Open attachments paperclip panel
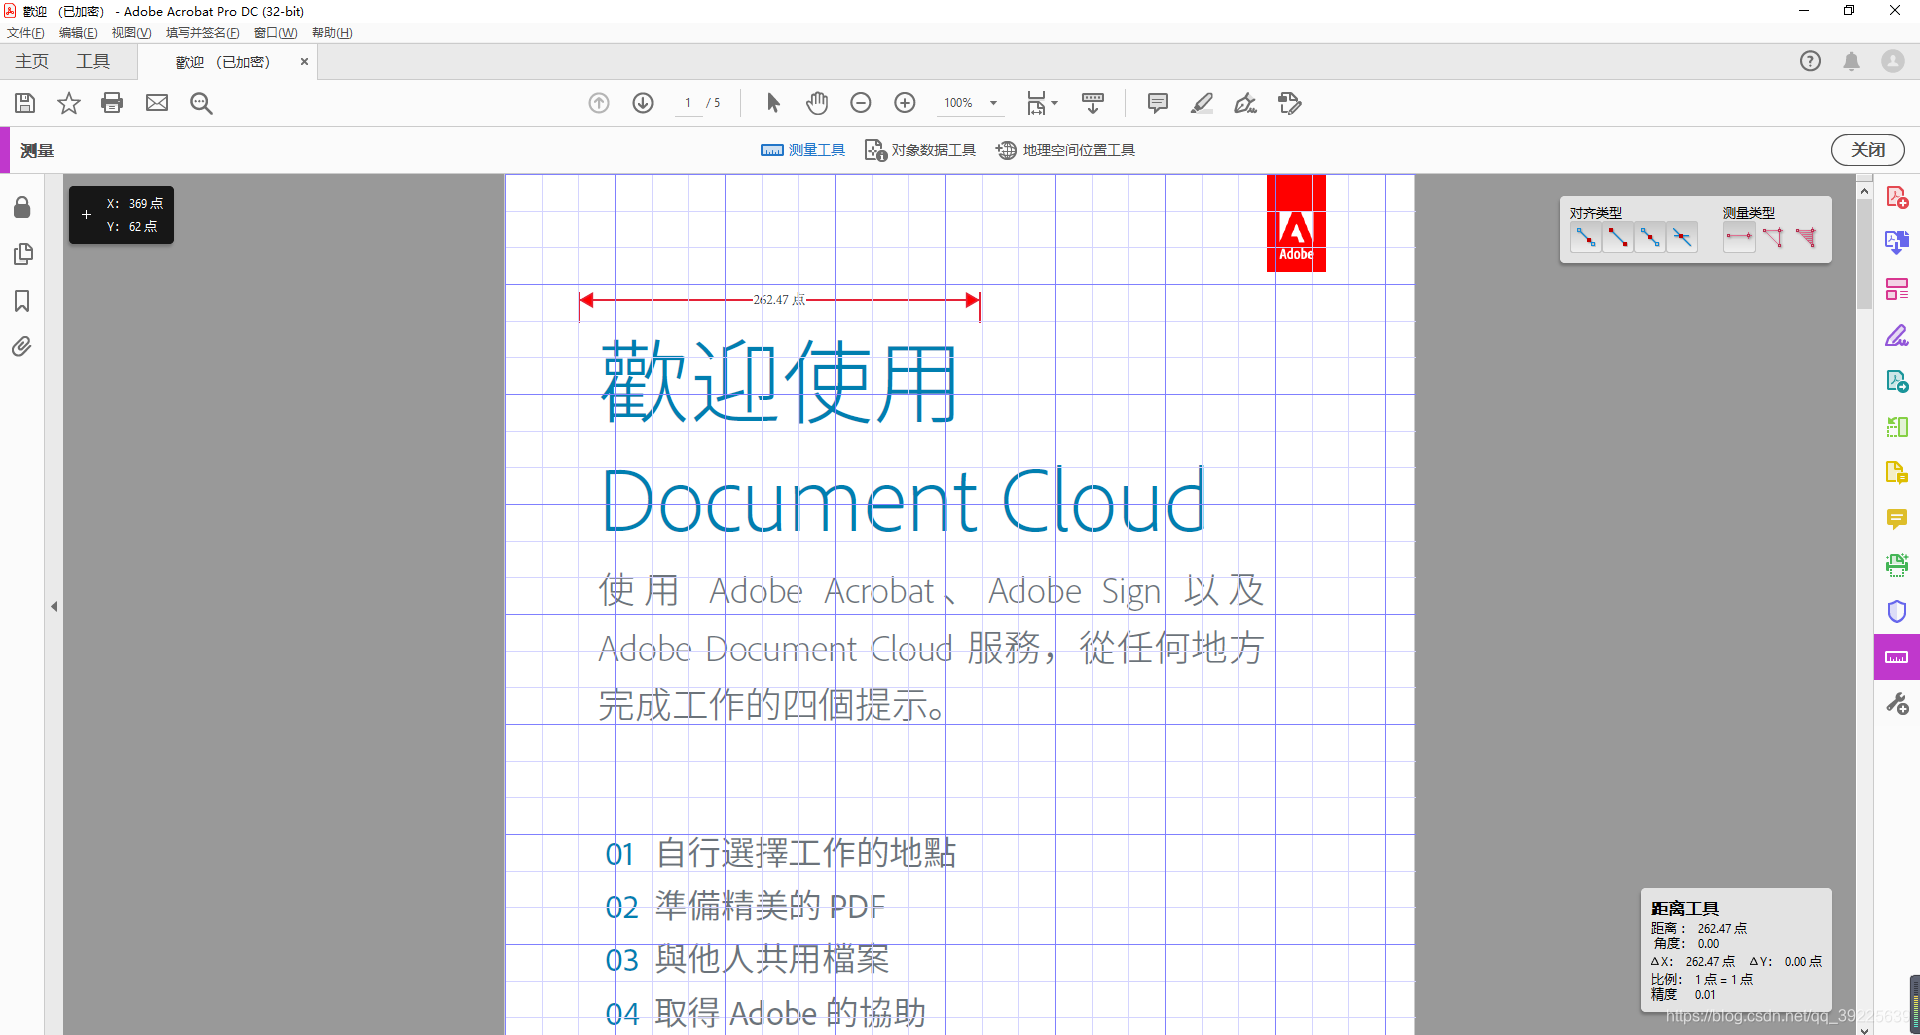 22,347
